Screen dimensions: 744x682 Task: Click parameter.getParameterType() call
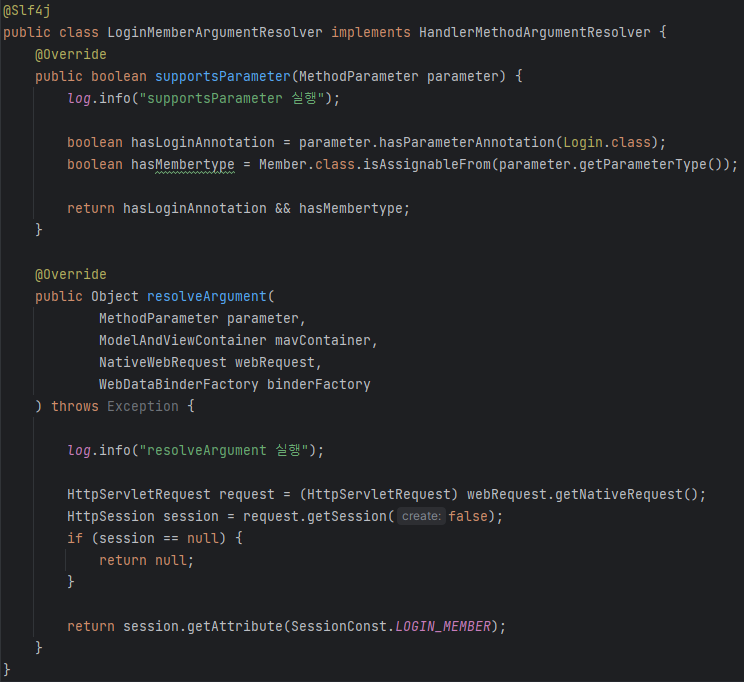610,165
